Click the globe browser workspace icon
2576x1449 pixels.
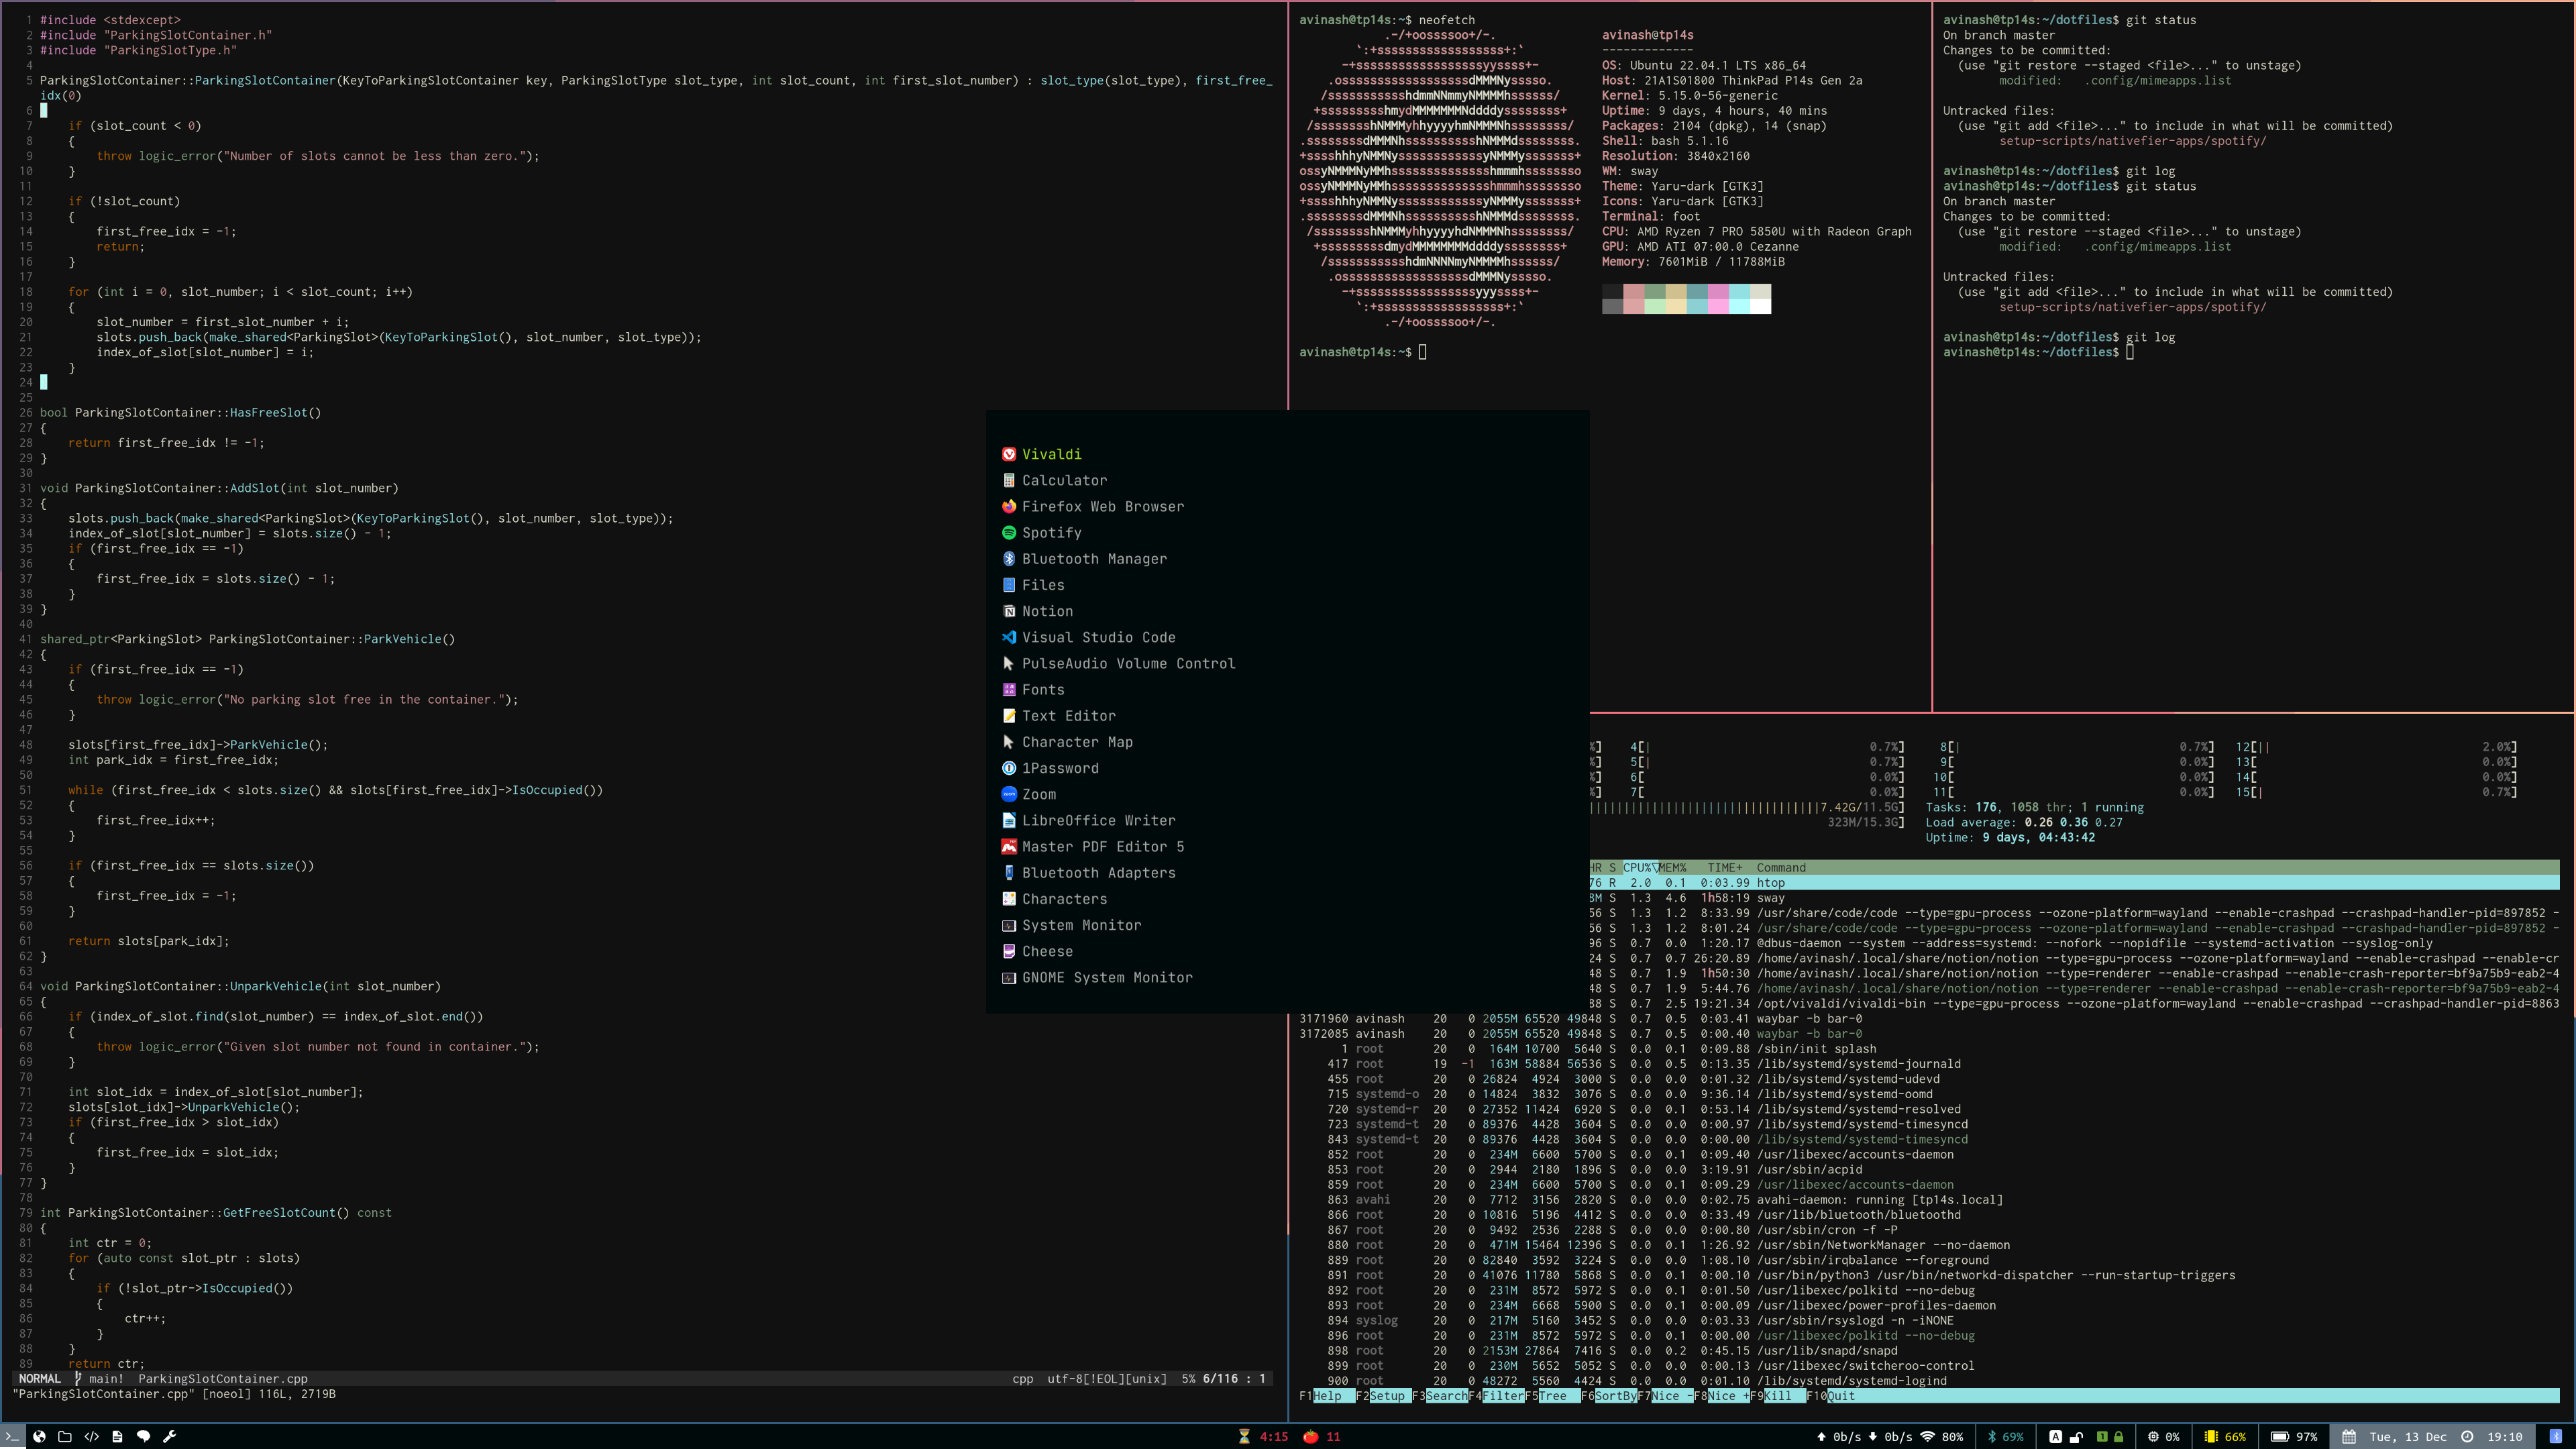39,1436
